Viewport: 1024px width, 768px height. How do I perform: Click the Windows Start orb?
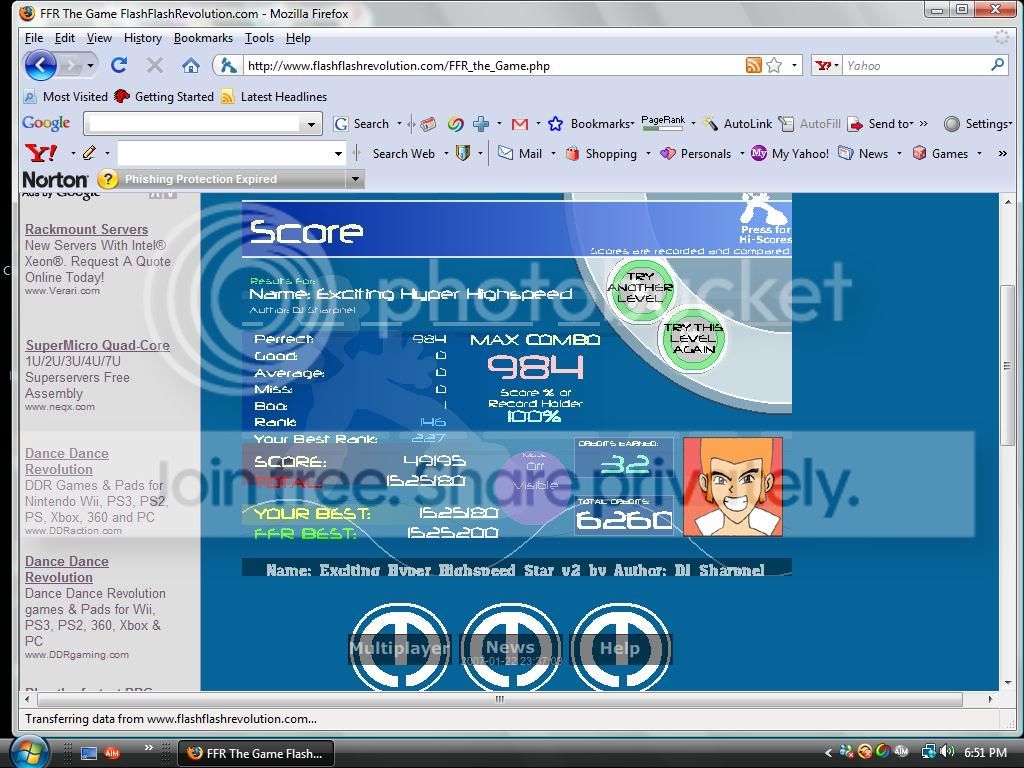27,752
